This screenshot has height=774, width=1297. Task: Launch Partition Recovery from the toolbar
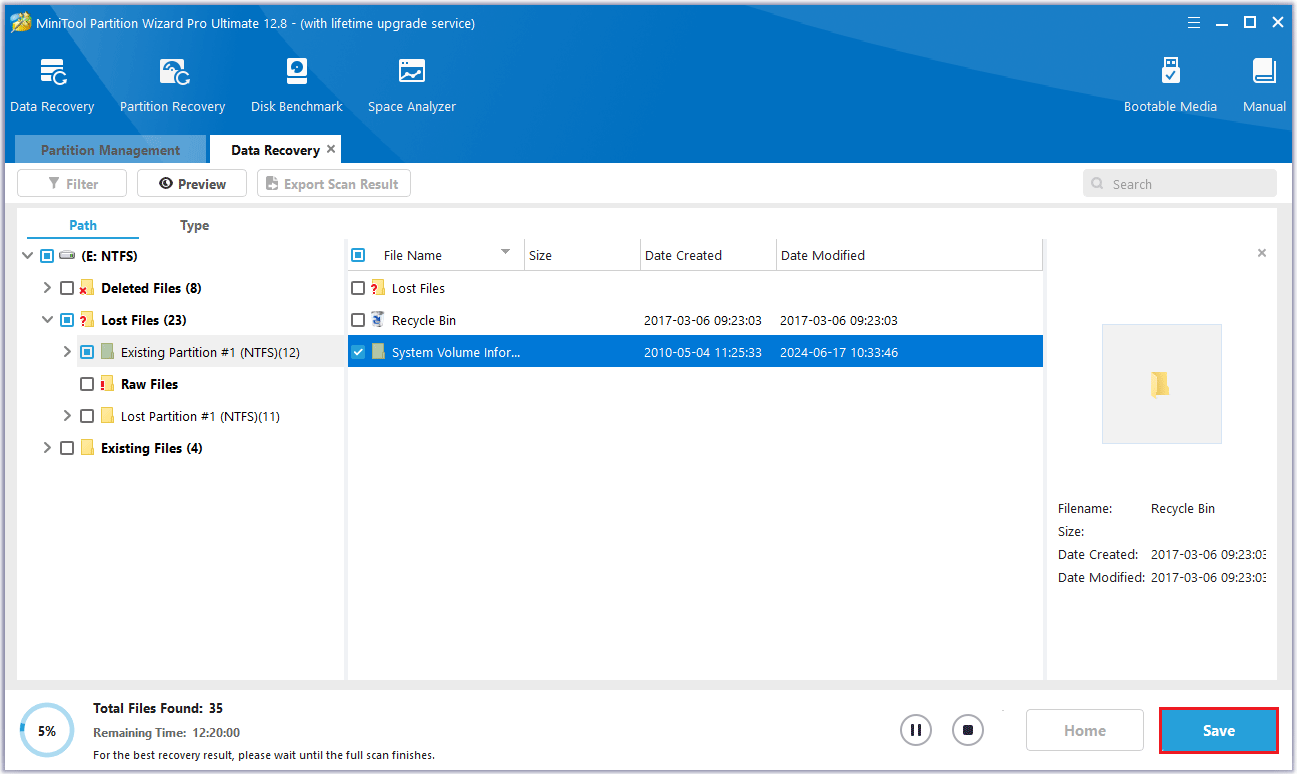click(x=174, y=72)
